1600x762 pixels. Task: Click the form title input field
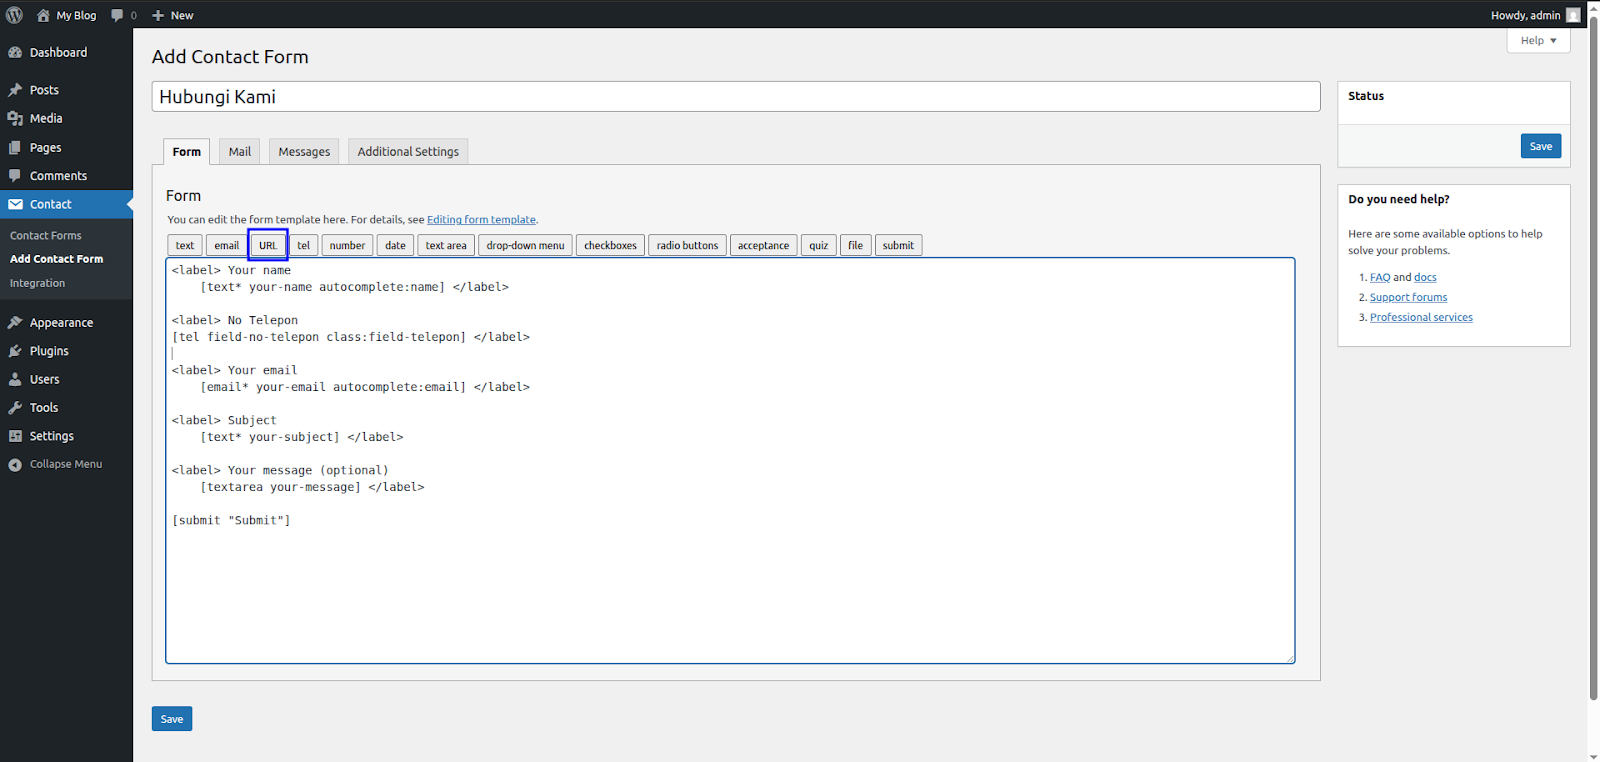point(735,97)
